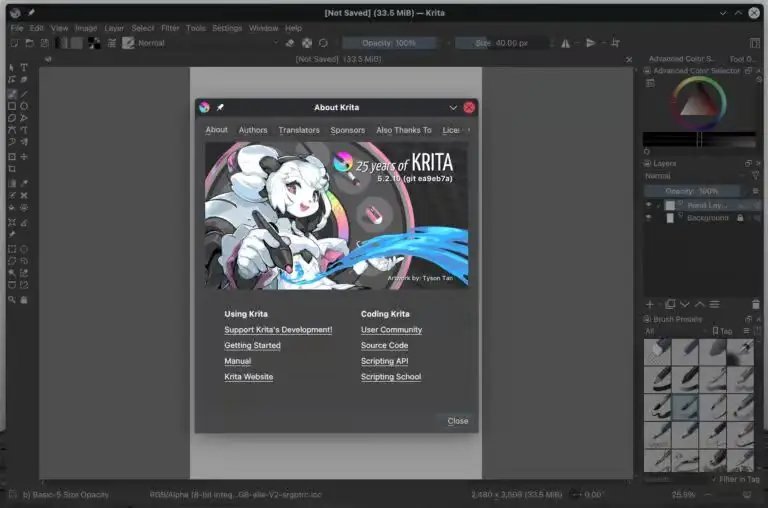Activate the Pan hand tool
Screen dimensions: 768x508
(24, 299)
